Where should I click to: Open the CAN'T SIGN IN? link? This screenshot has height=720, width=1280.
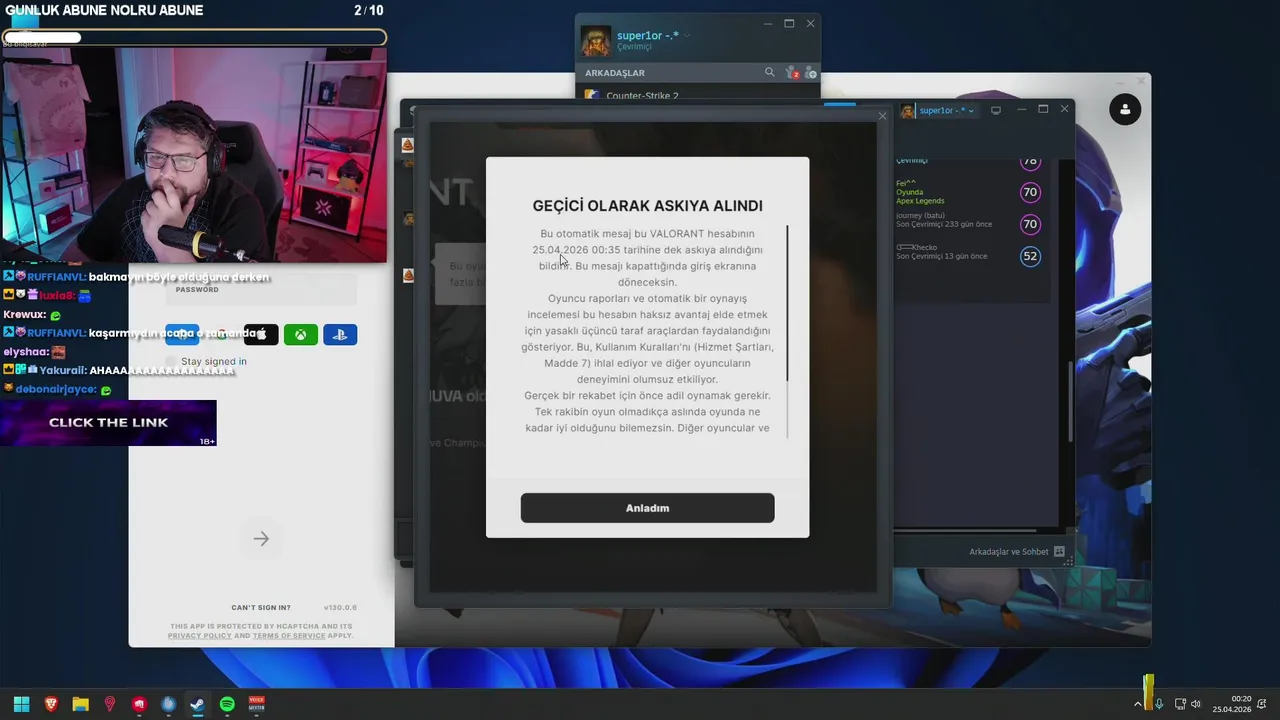coord(261,607)
